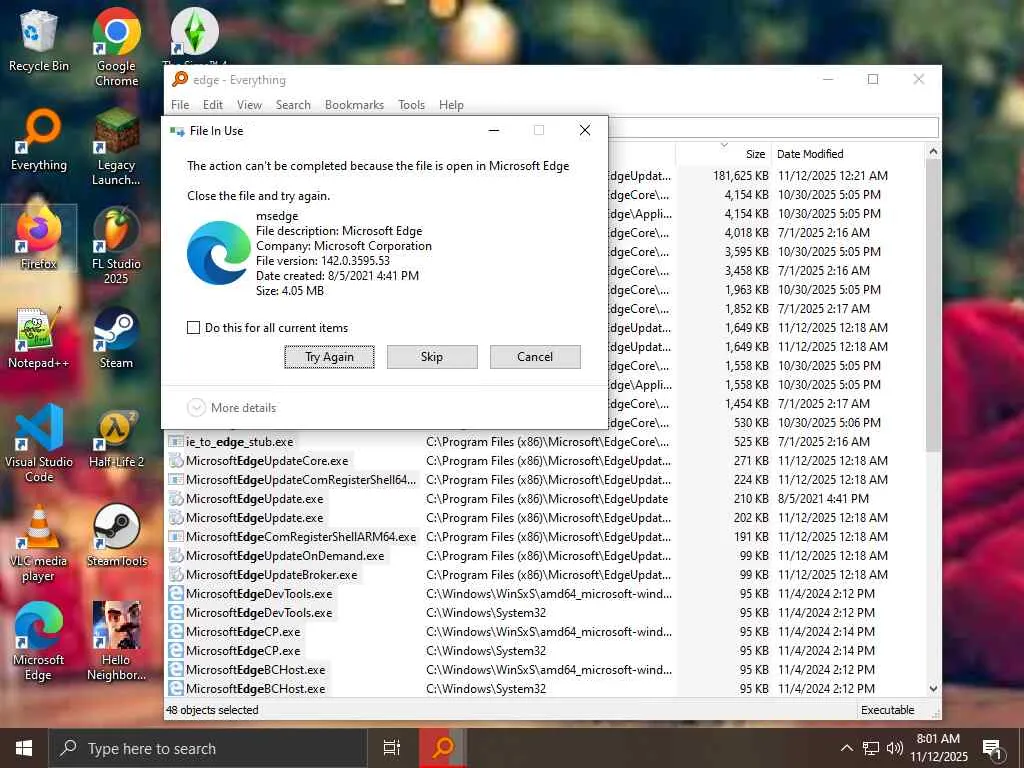
Task: Select the FL Studio 2025 icon
Action: 116,246
